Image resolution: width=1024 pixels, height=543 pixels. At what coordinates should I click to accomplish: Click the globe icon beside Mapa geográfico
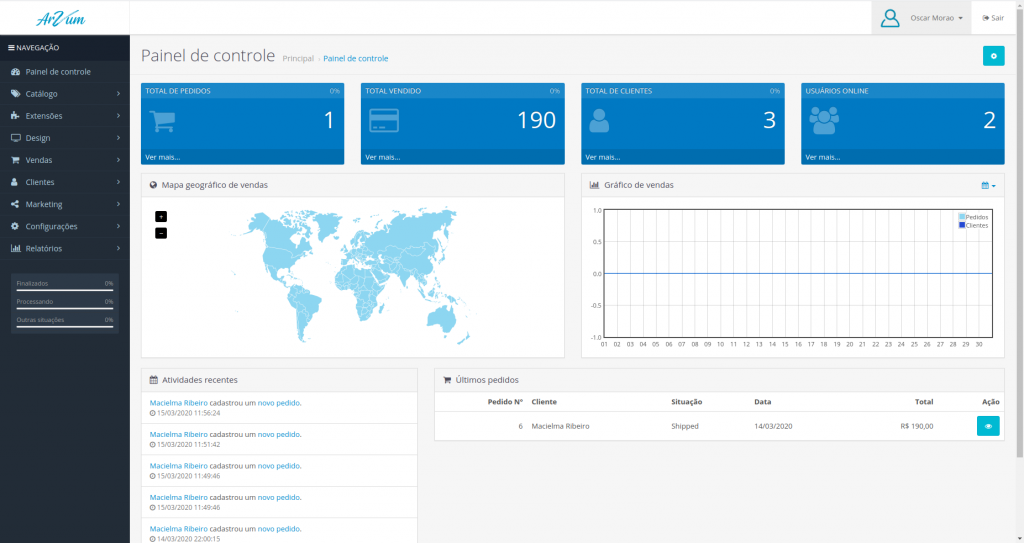[153, 185]
